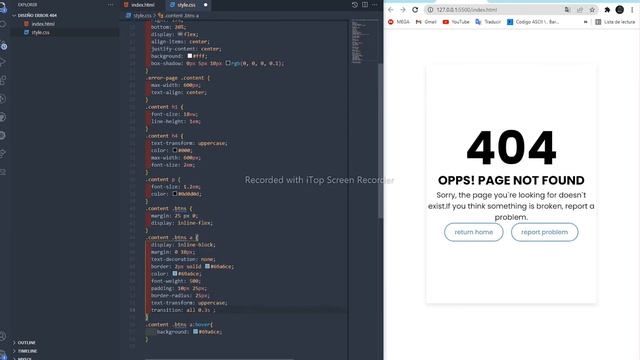Show more bookmarks with the chevron
Image resolution: width=640 pixels, height=360 pixels.
pos(586,22)
